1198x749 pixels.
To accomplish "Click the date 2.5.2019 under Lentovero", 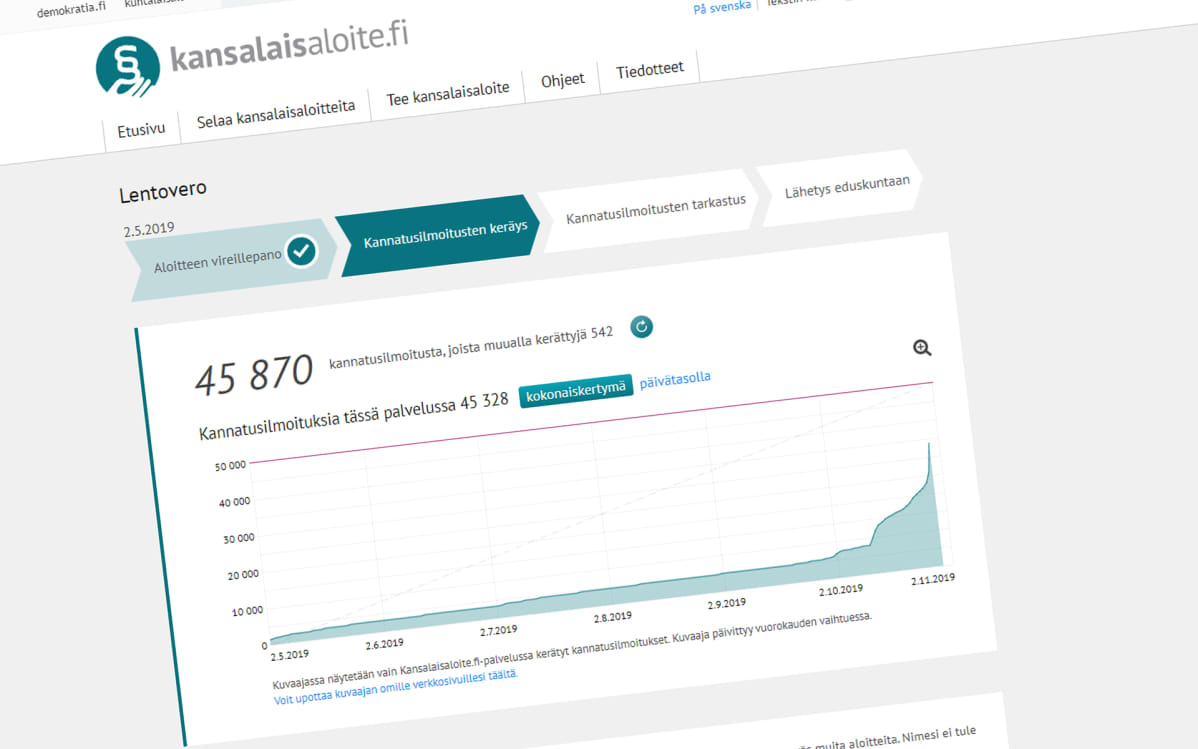I will (149, 229).
